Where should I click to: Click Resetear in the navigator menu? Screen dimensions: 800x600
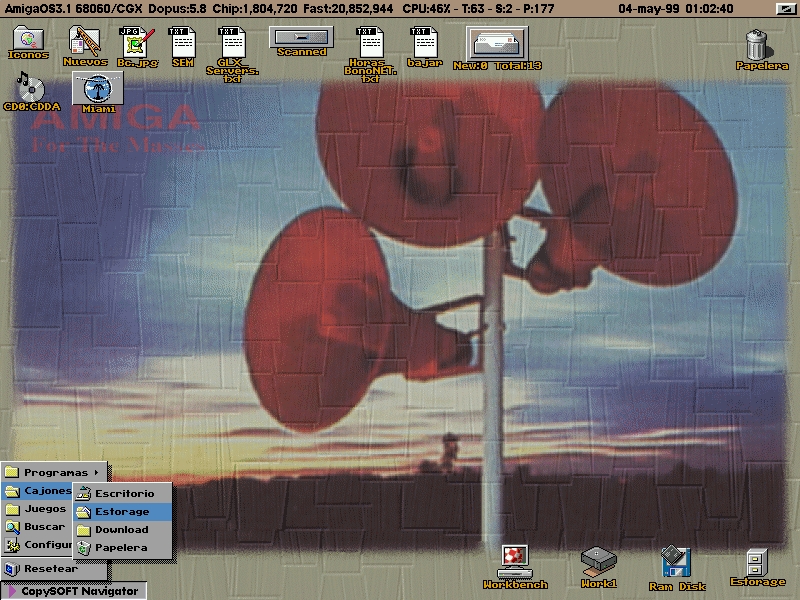pos(50,568)
